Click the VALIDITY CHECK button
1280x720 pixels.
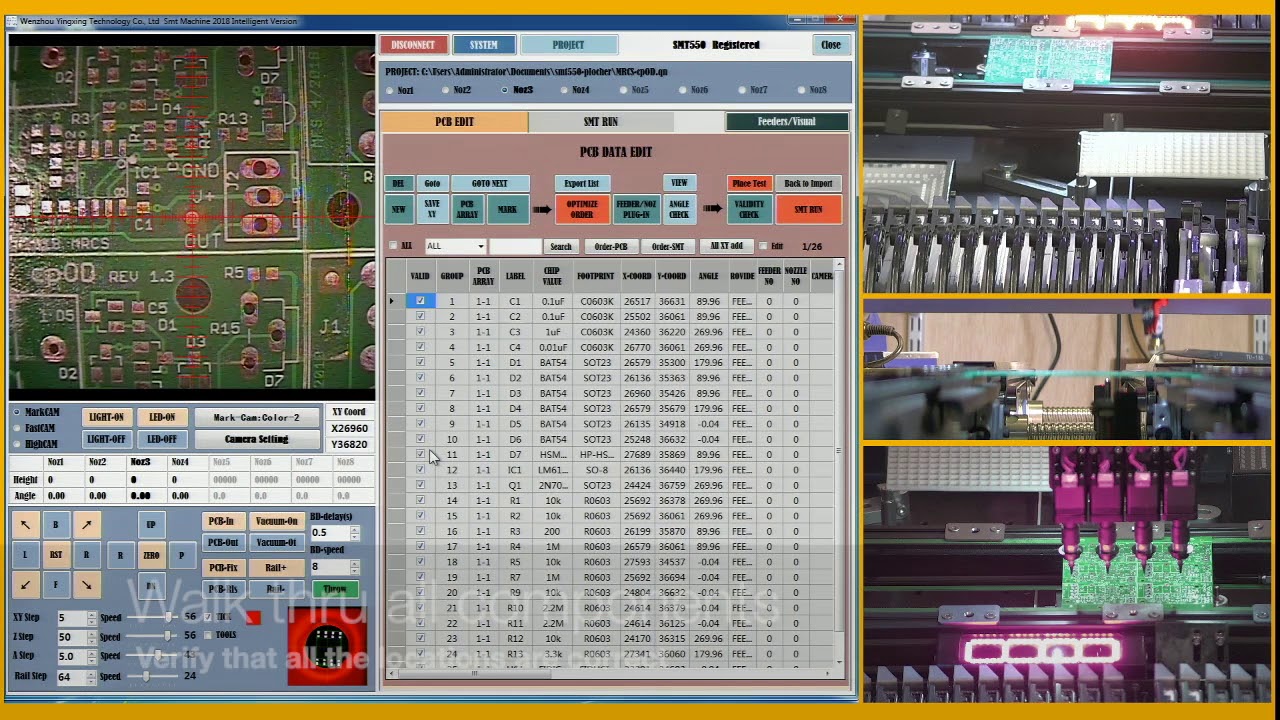click(x=749, y=209)
